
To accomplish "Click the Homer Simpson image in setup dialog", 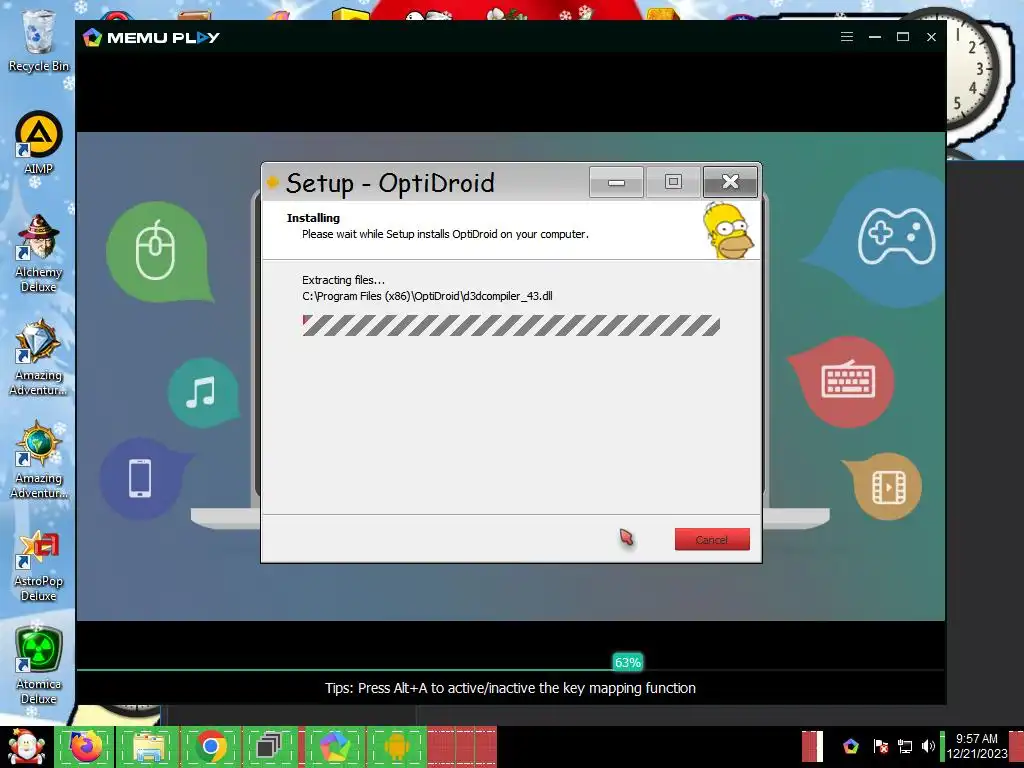I will point(729,231).
